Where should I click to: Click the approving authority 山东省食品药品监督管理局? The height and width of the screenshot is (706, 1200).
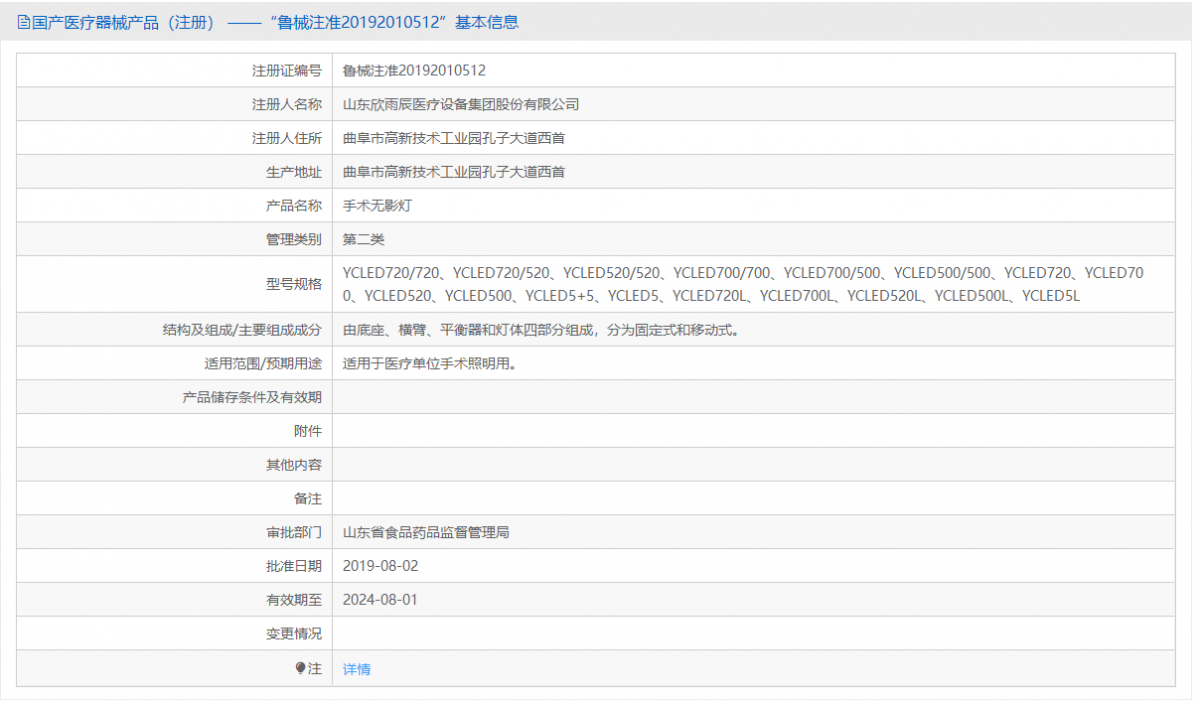click(x=426, y=533)
